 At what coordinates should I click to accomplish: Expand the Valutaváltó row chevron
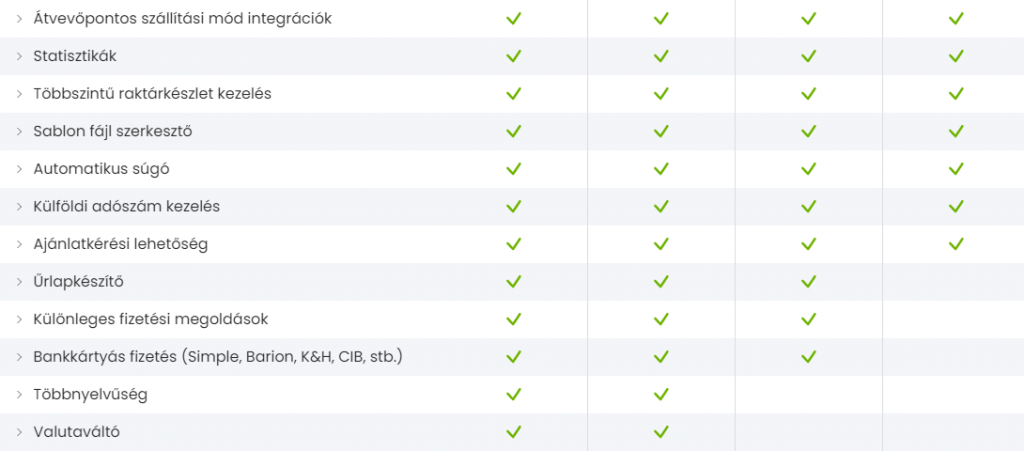tap(19, 432)
